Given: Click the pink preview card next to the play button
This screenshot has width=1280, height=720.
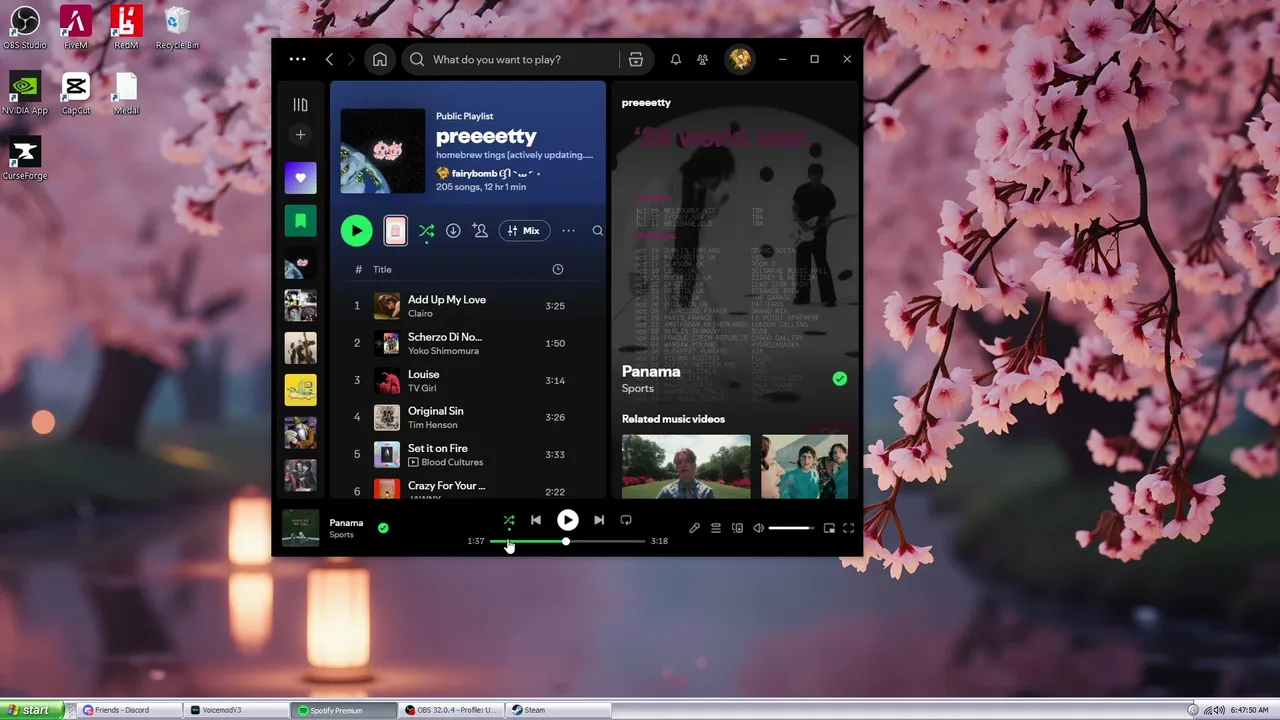Looking at the screenshot, I should (x=395, y=231).
